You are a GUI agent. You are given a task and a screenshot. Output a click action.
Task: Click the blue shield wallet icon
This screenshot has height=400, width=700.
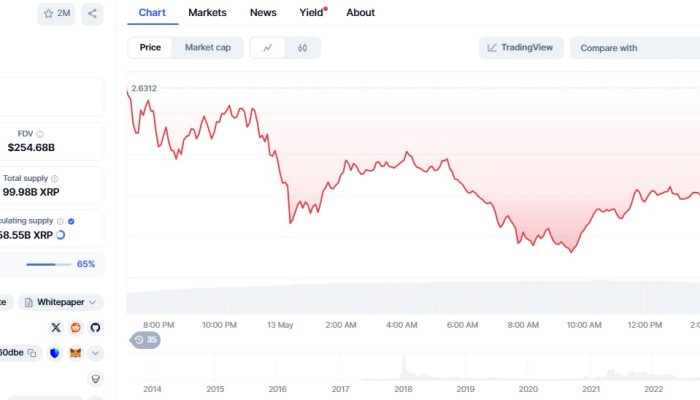tap(54, 353)
